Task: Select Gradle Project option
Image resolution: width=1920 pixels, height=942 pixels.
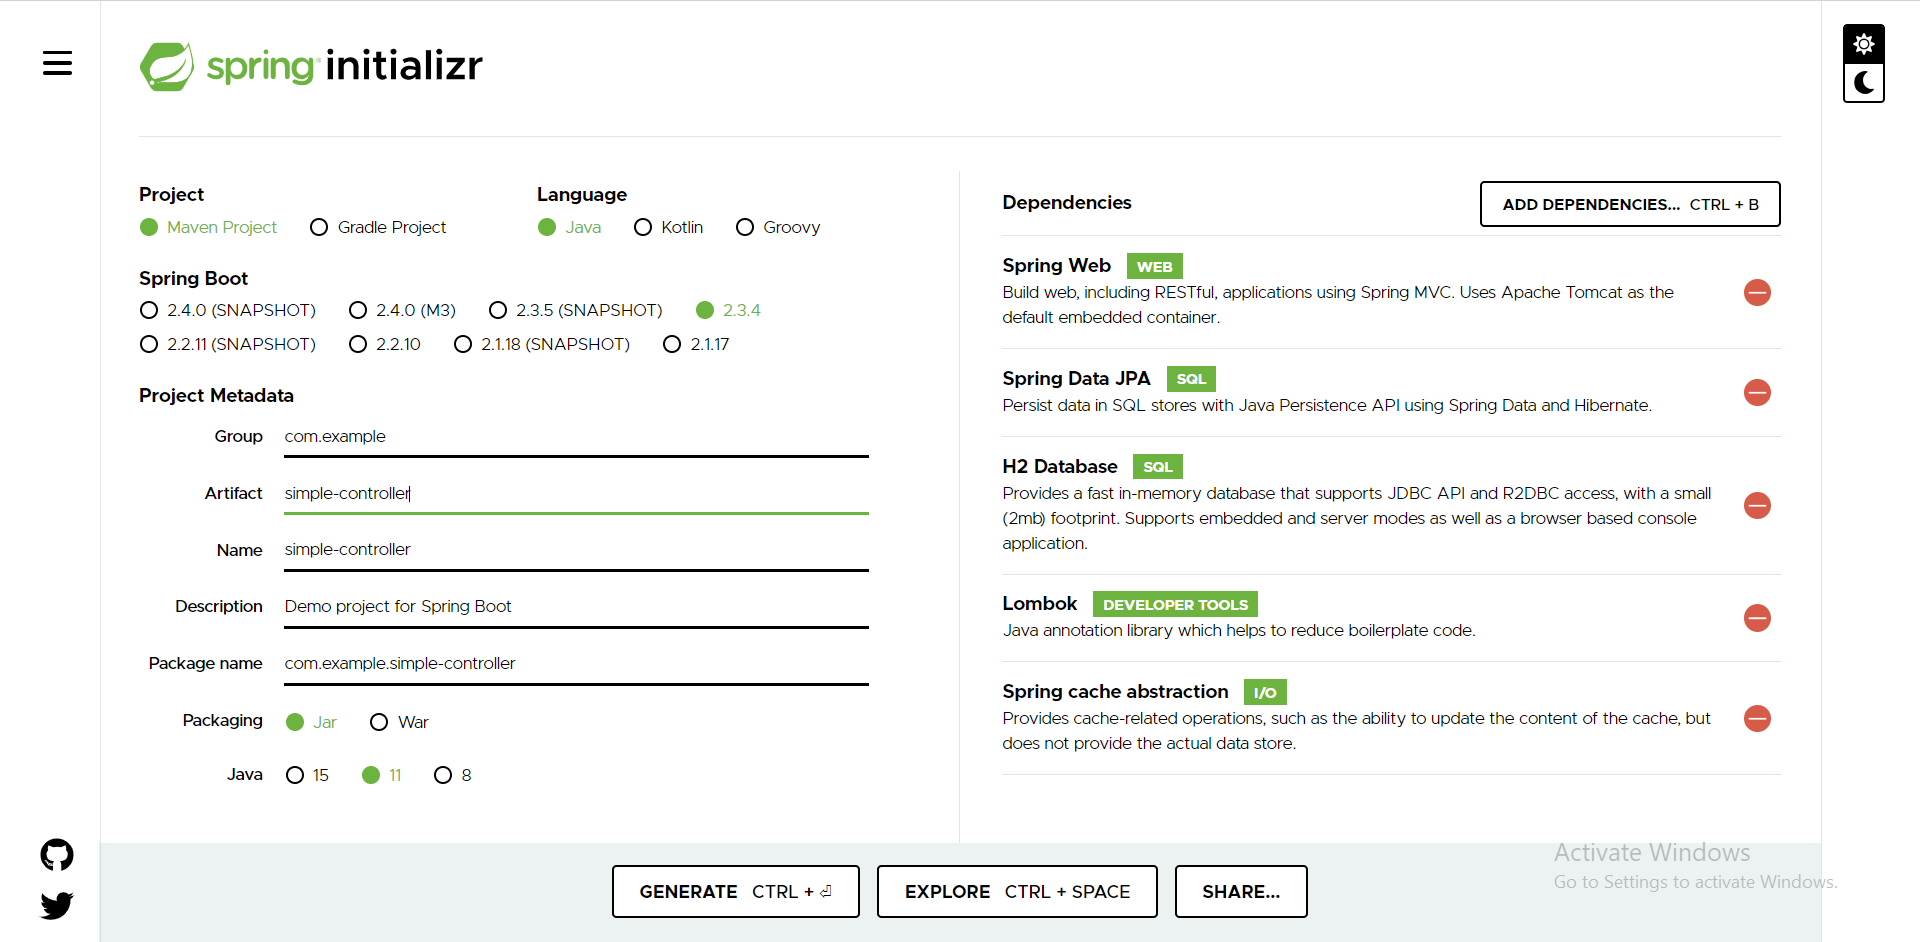Action: [x=378, y=227]
